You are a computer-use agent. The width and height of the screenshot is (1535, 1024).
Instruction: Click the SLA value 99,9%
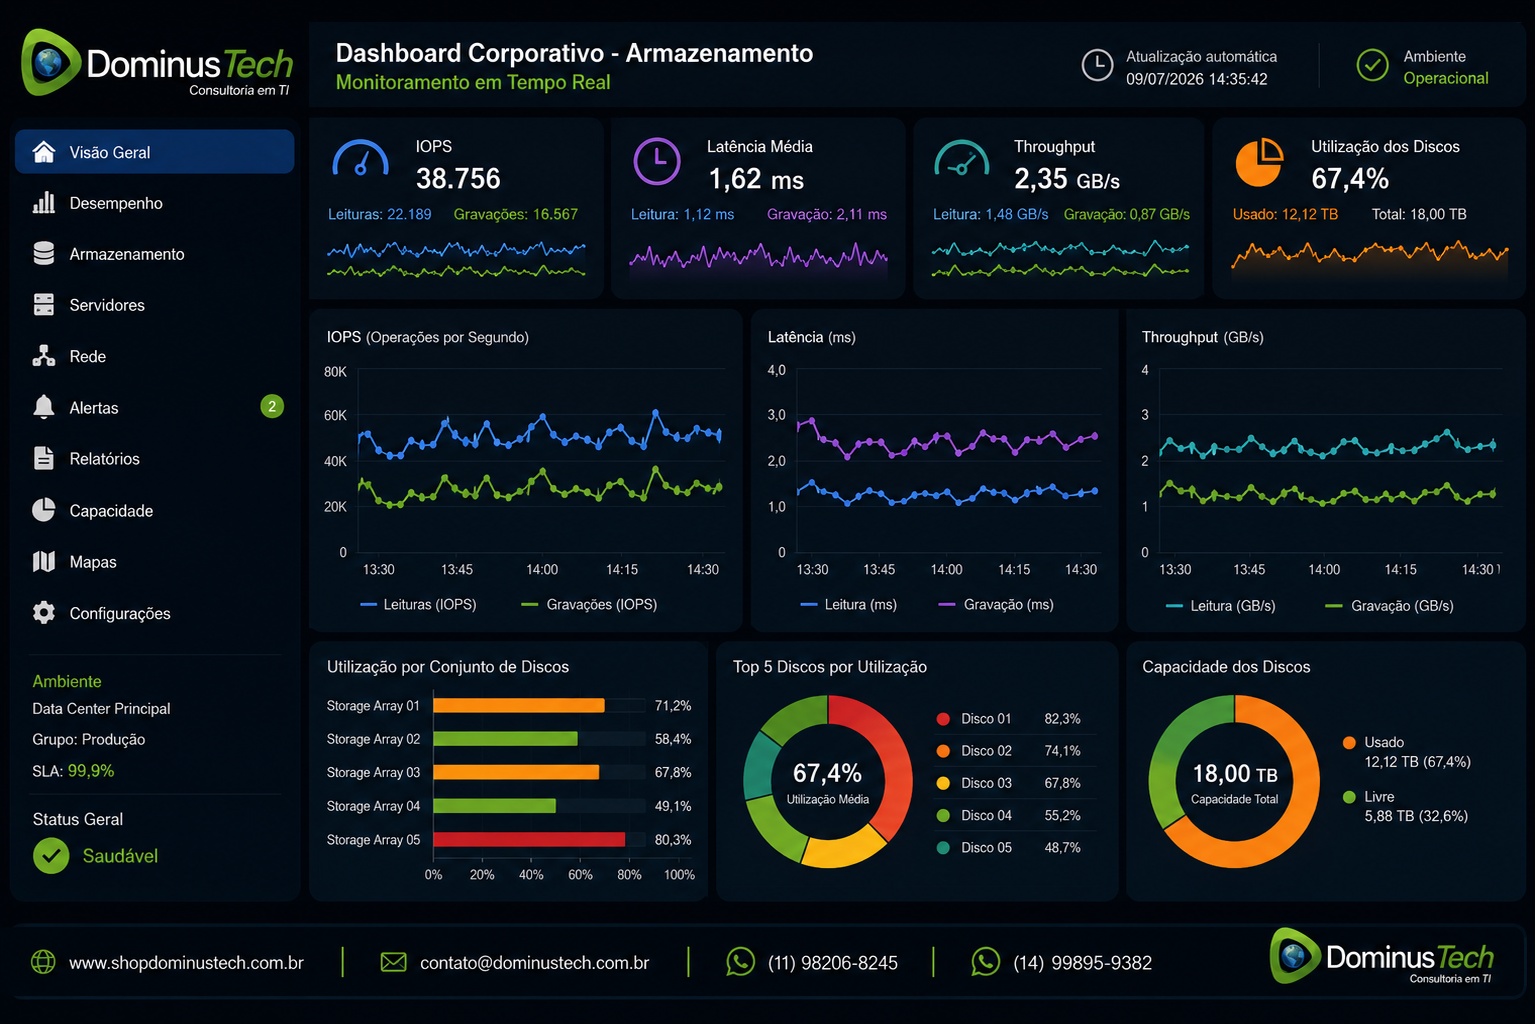(91, 771)
